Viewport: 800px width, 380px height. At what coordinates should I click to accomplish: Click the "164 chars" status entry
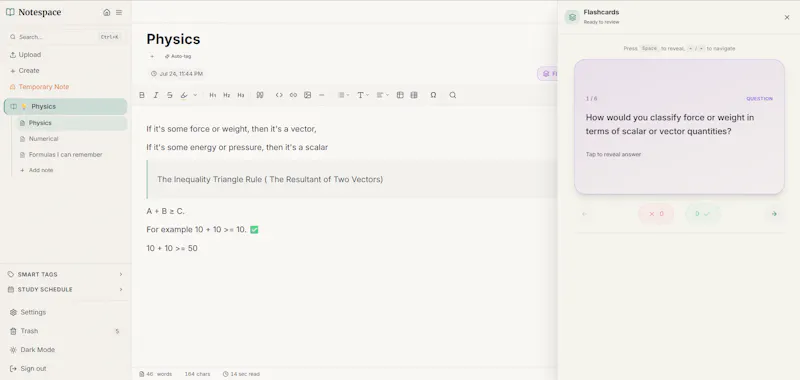(197, 374)
